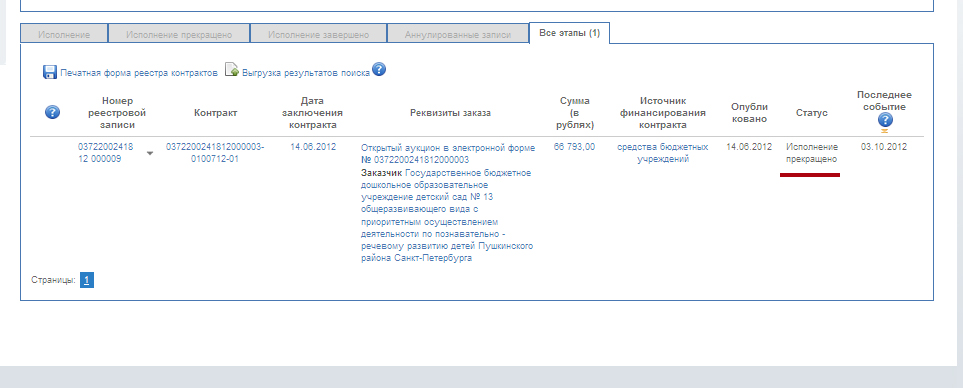963x388 pixels.
Task: Go to page 1 of results
Action: pos(87,281)
